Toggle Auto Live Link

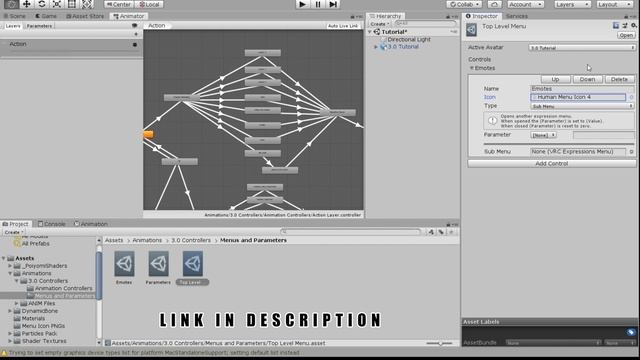pos(343,26)
